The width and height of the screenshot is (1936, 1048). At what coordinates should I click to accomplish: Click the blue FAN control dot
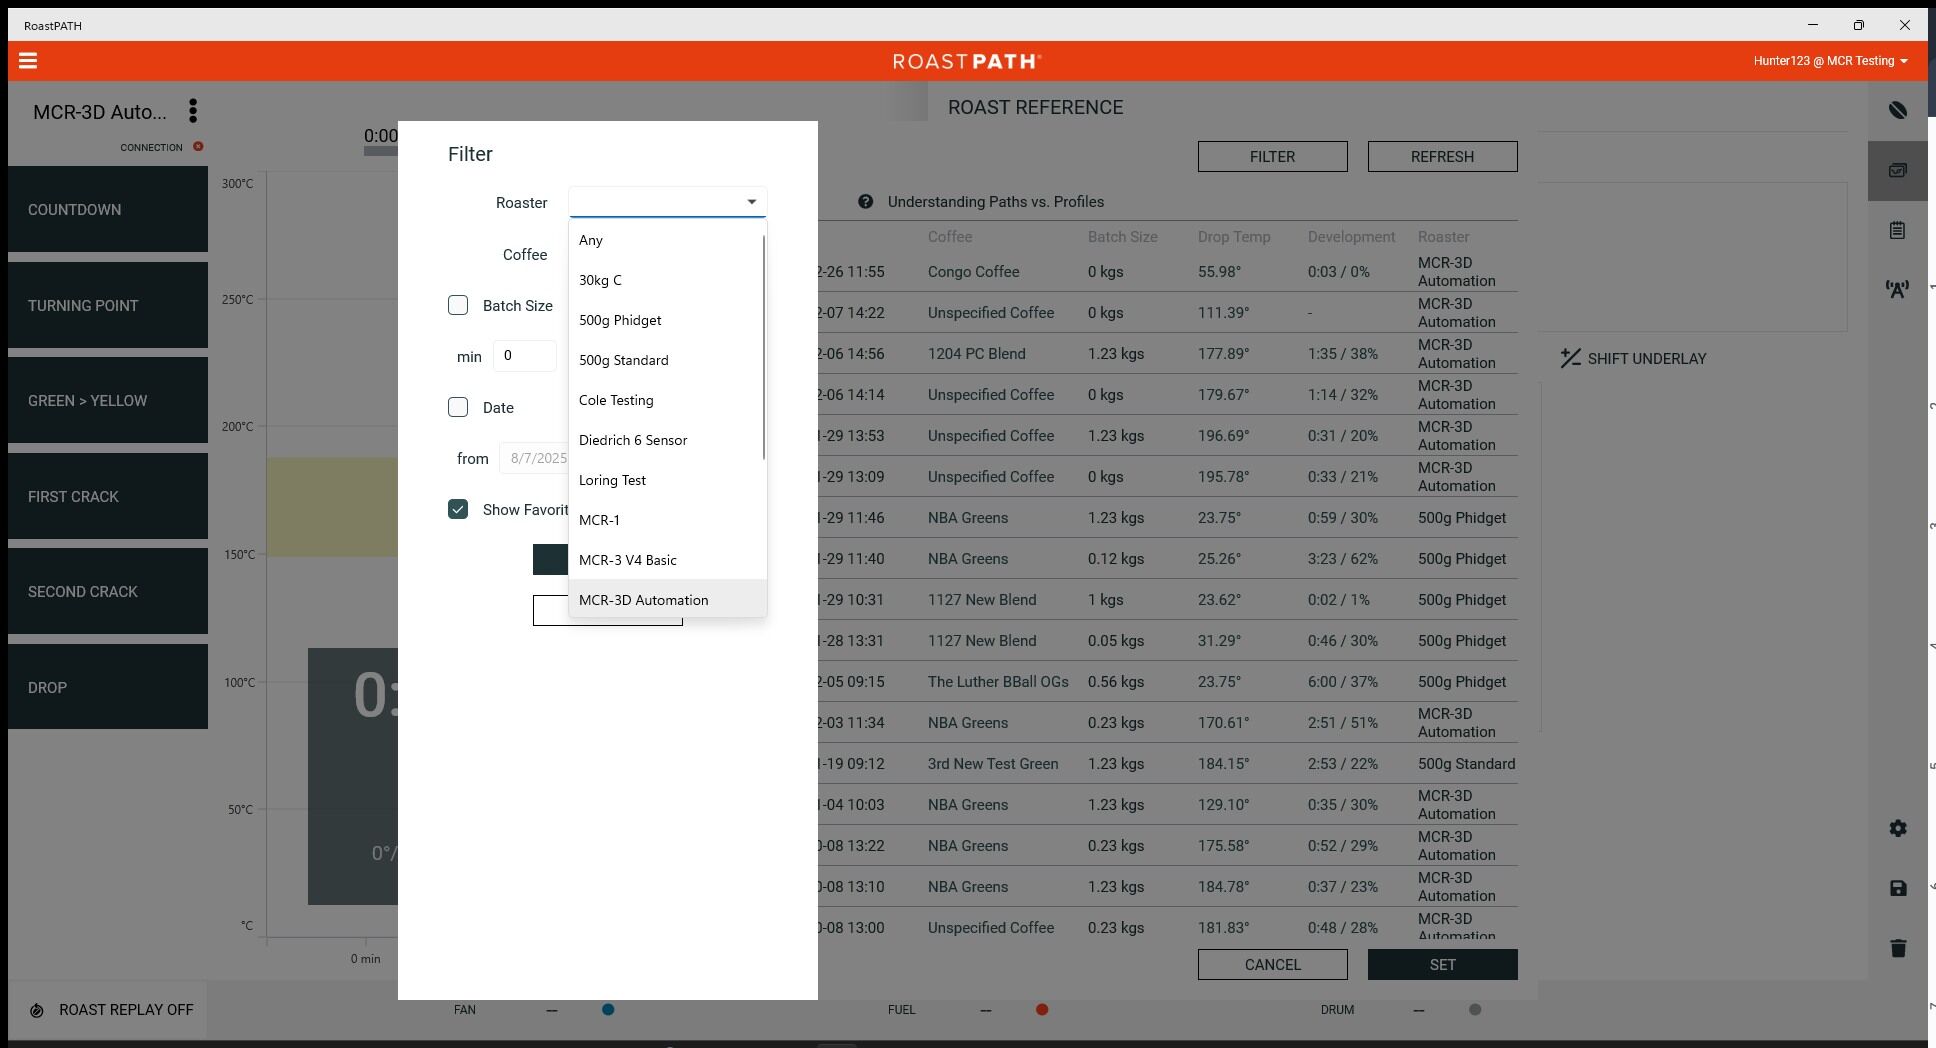tap(608, 1010)
